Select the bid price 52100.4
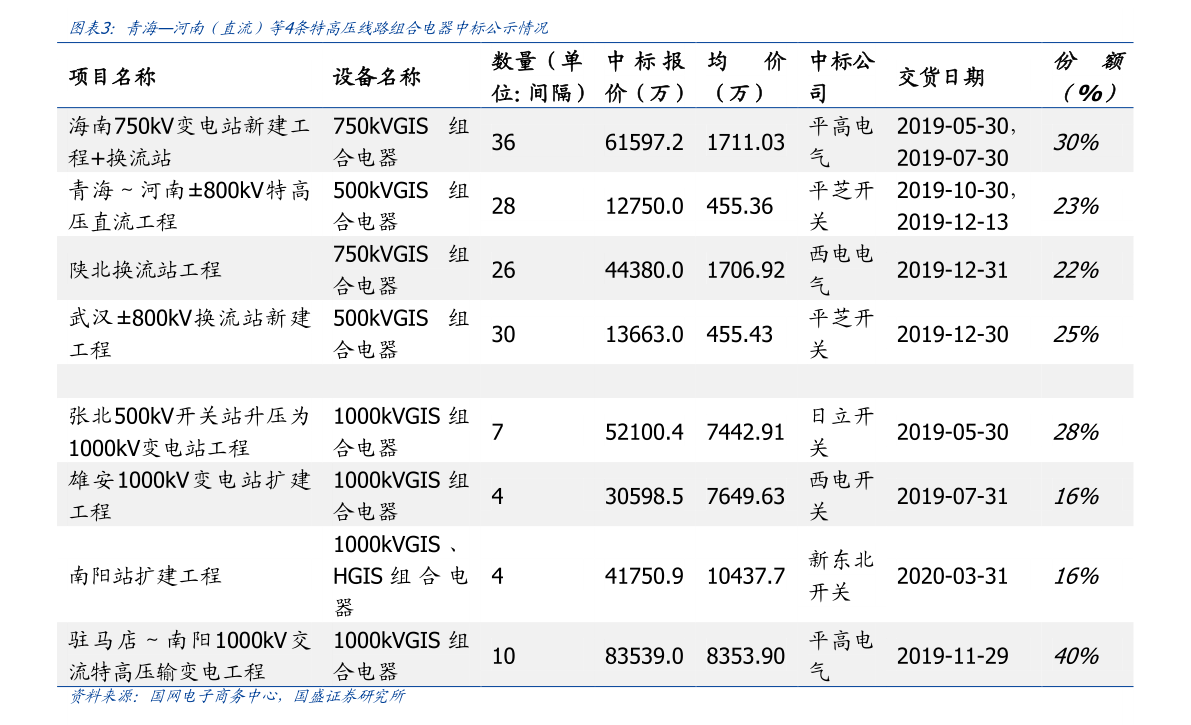The height and width of the screenshot is (725, 1191). pyautogui.click(x=644, y=432)
